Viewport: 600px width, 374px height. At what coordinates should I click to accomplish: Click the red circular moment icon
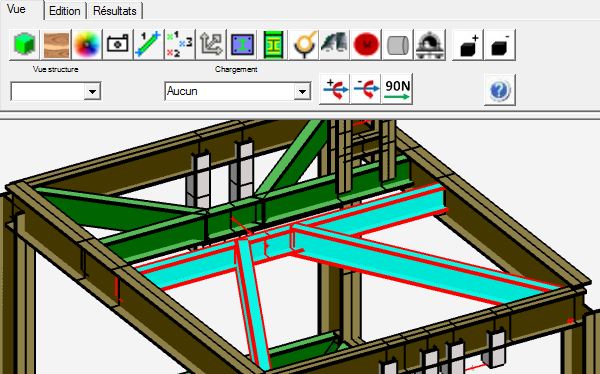point(366,44)
